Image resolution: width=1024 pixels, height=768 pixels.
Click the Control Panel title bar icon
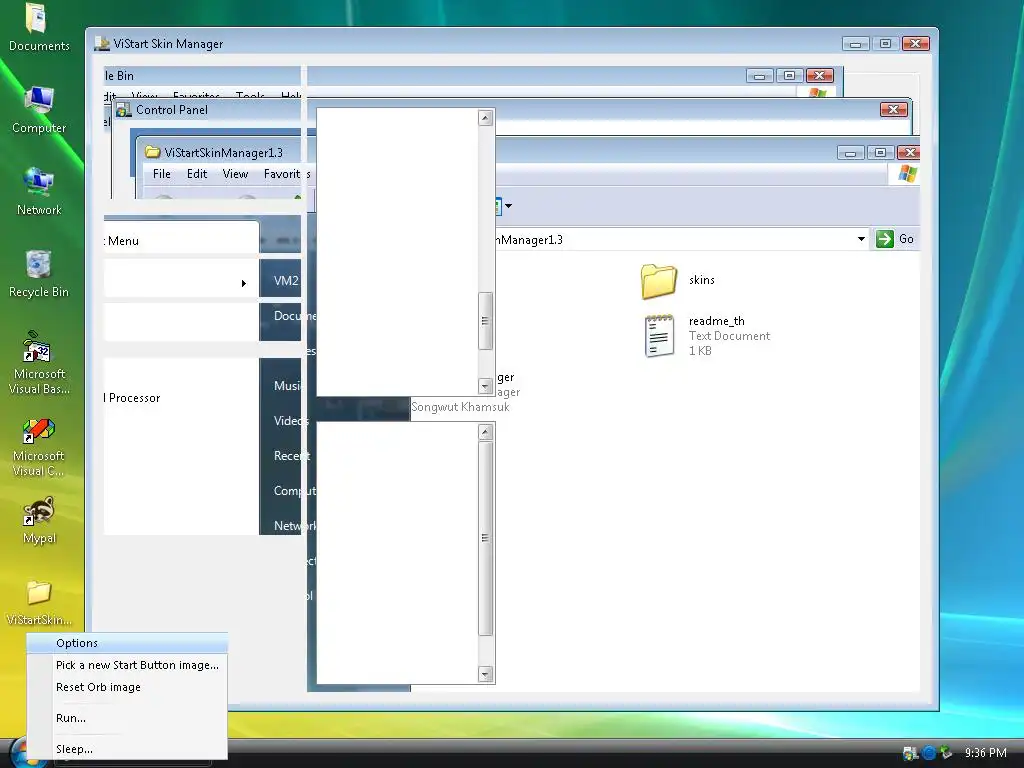pyautogui.click(x=123, y=110)
